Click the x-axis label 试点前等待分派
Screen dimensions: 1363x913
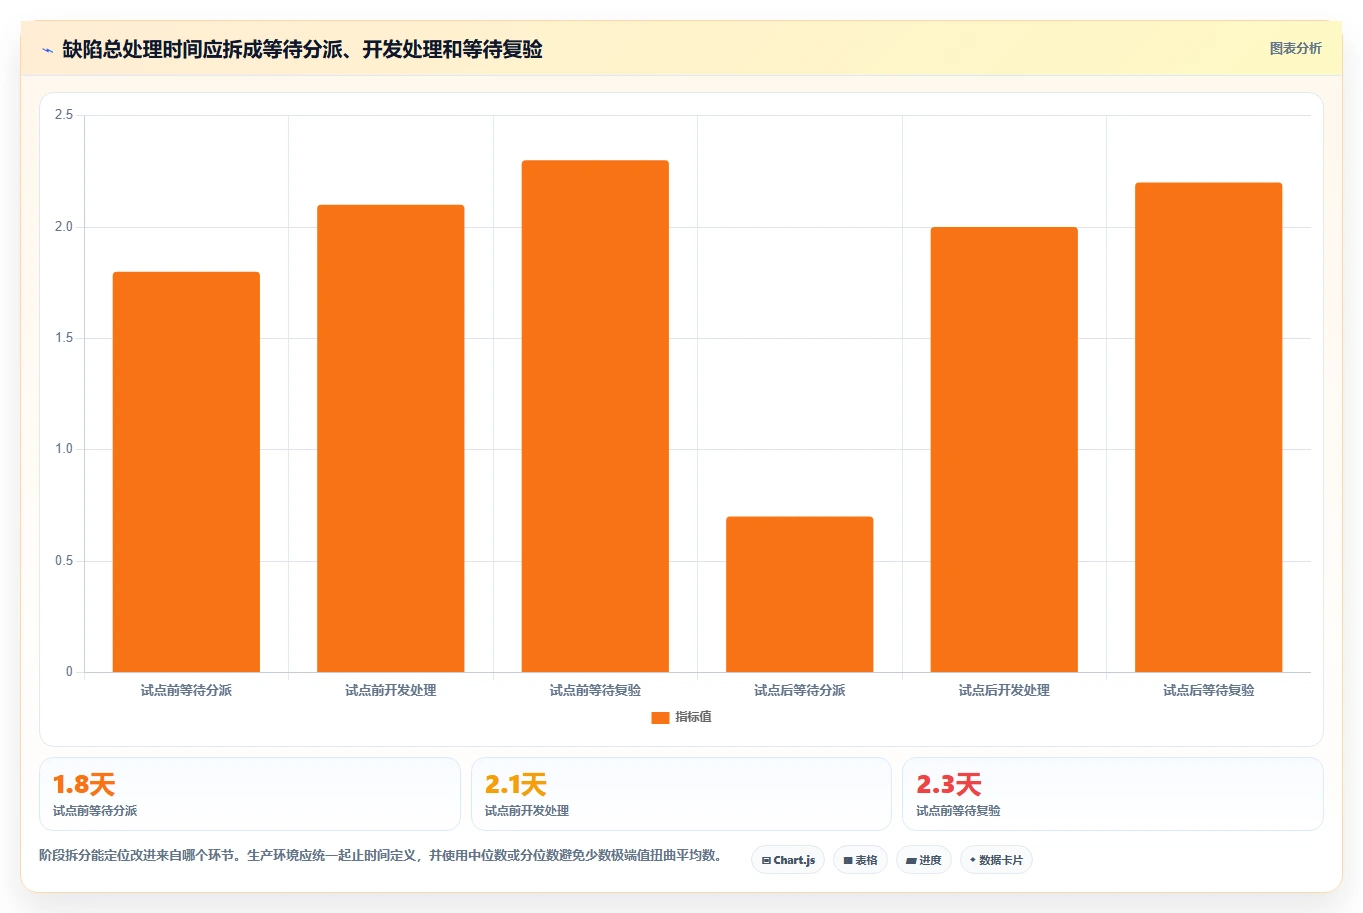[x=186, y=690]
